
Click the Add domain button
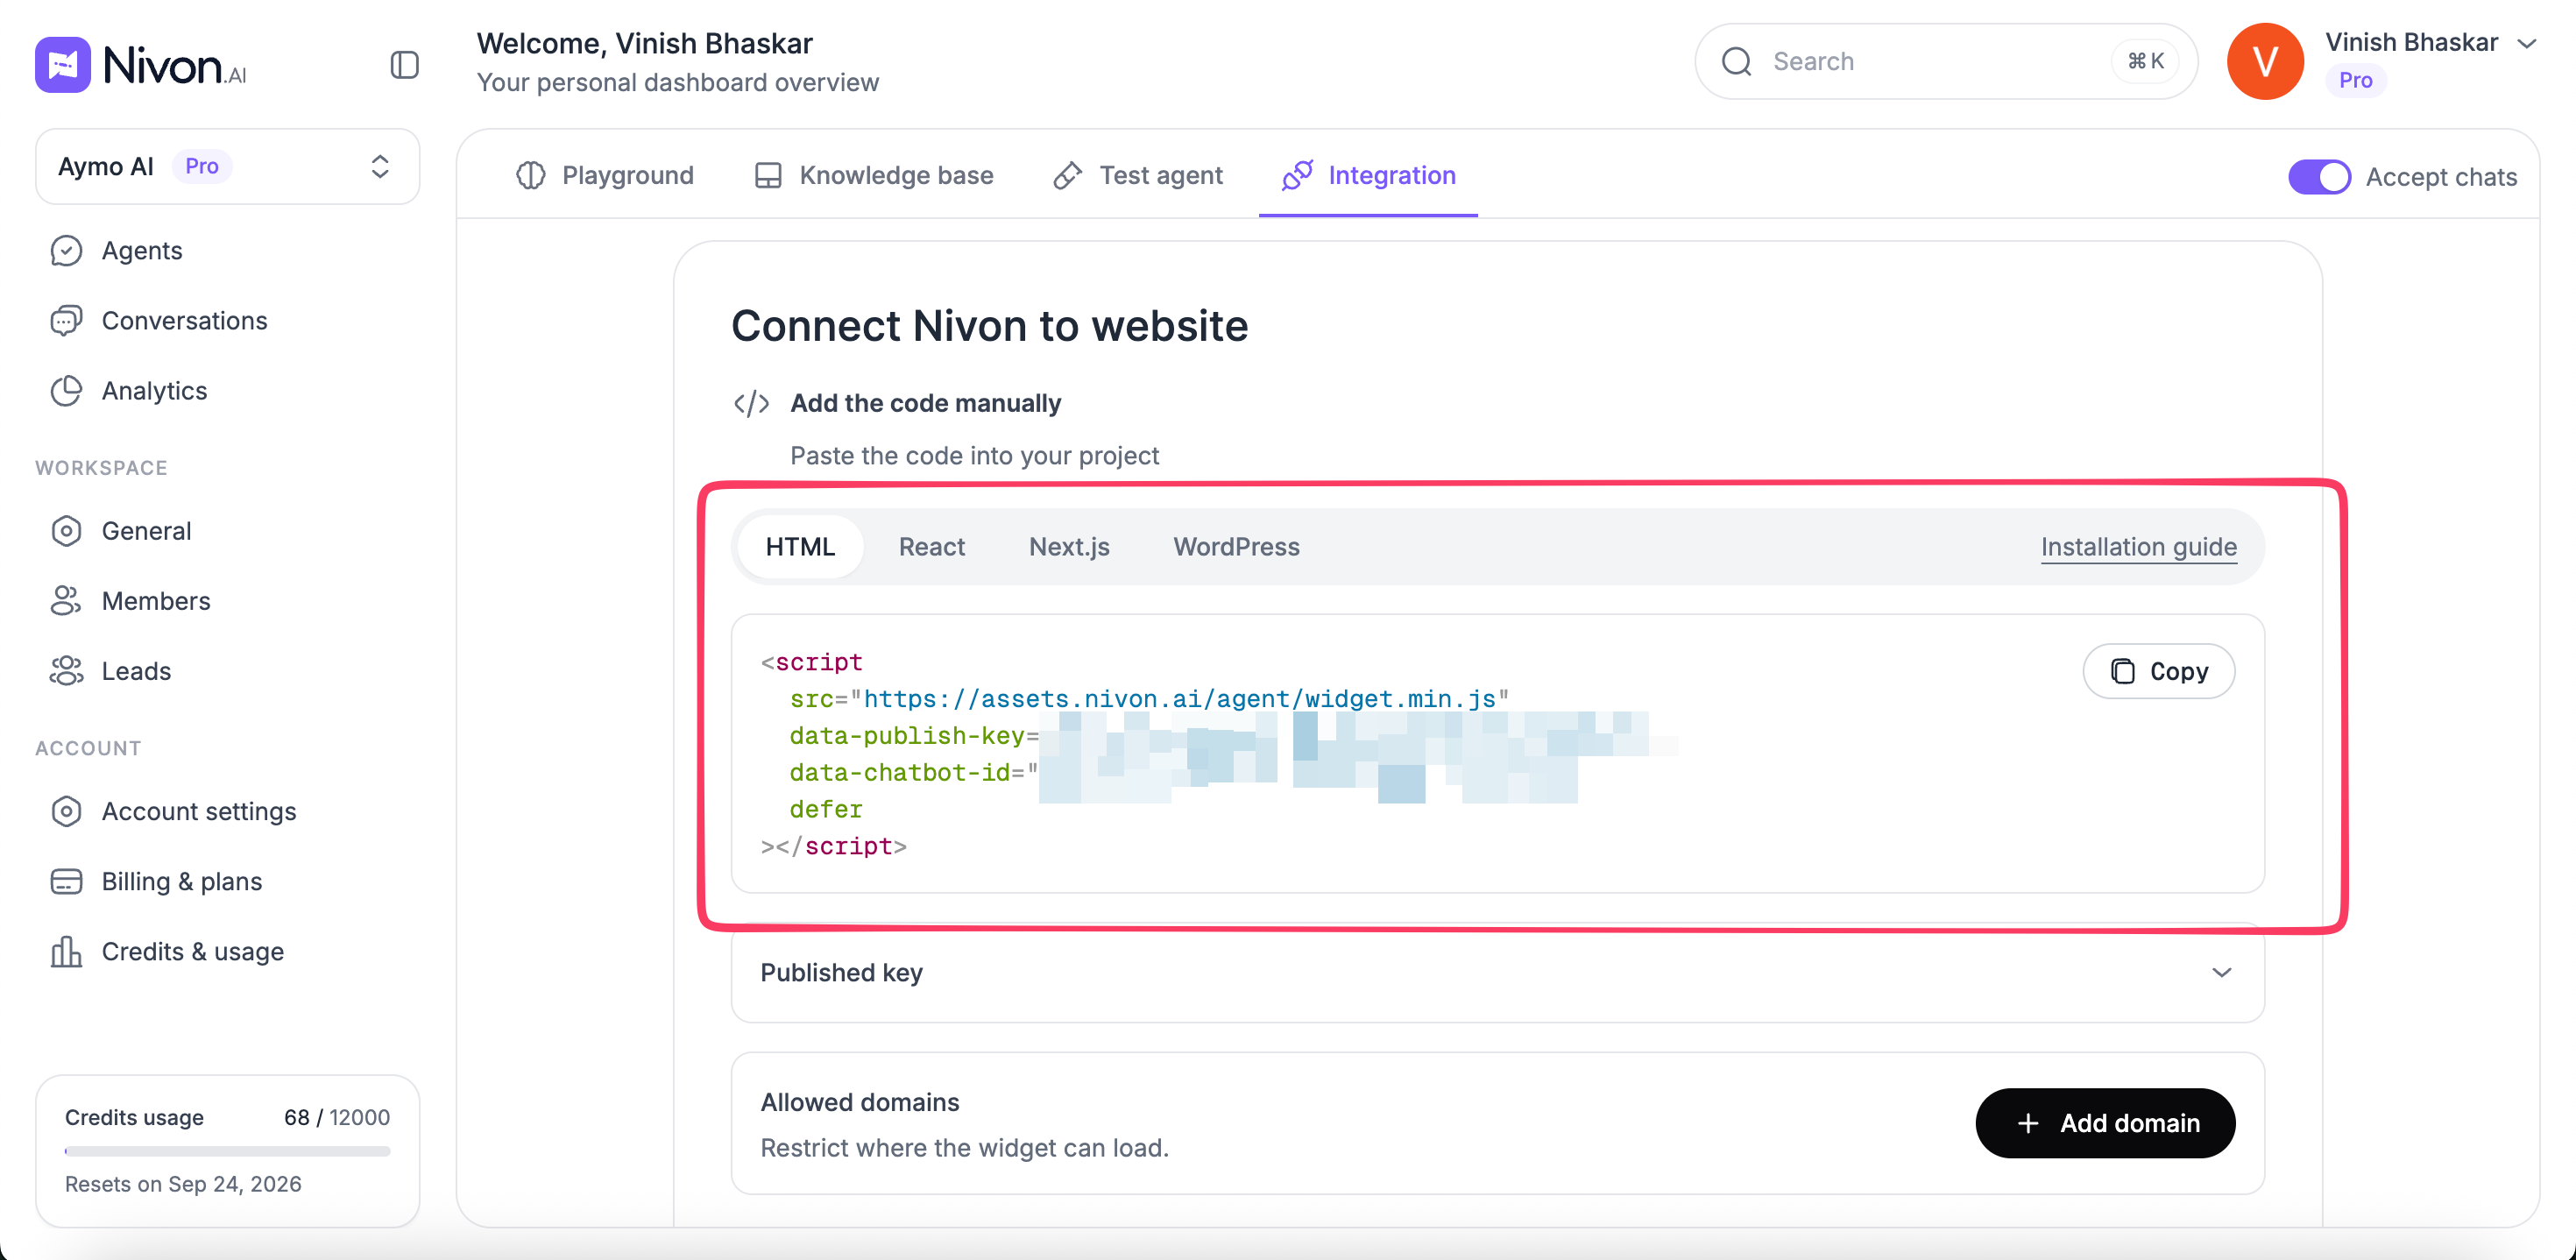2105,1123
